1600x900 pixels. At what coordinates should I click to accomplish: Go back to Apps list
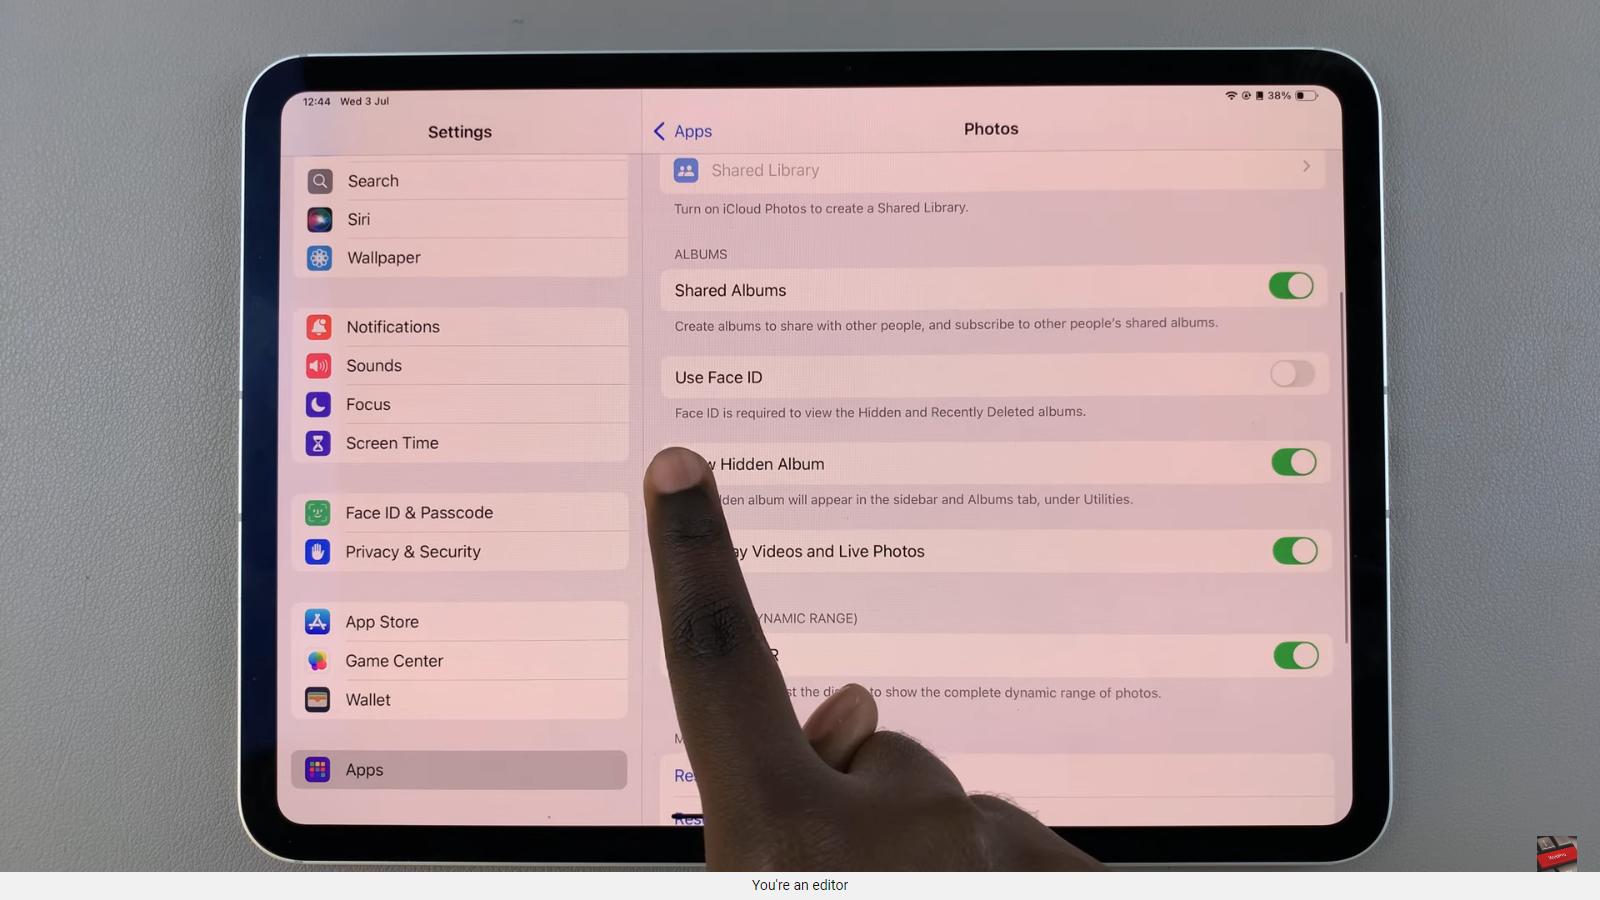(x=683, y=132)
